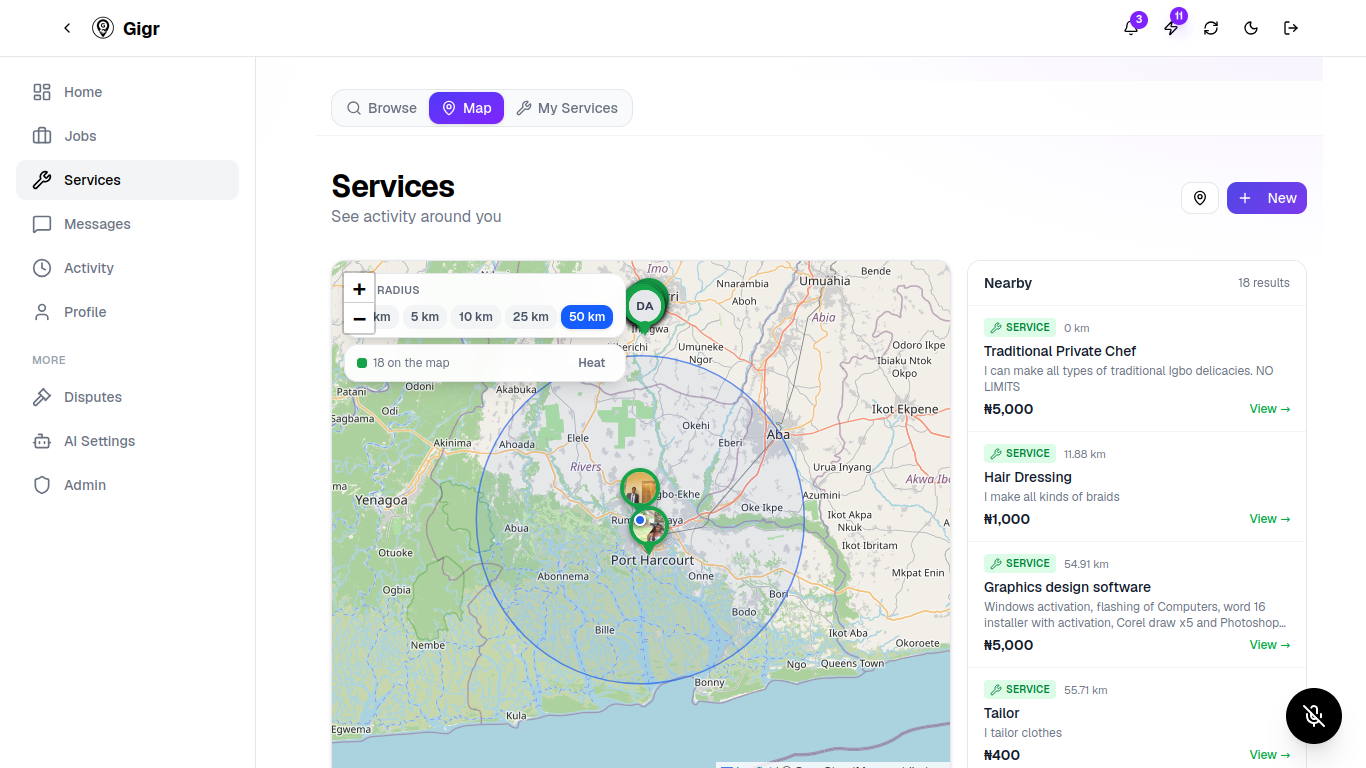Click the "18 results" count text

[1264, 283]
